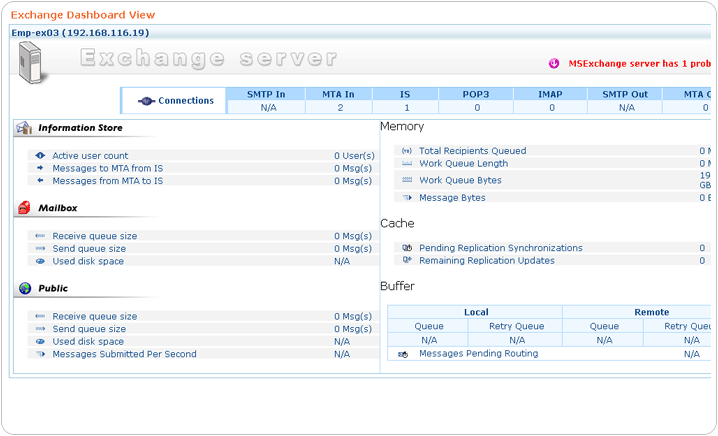Click the Total Recipients Queued label
718x436 pixels.
(x=473, y=151)
